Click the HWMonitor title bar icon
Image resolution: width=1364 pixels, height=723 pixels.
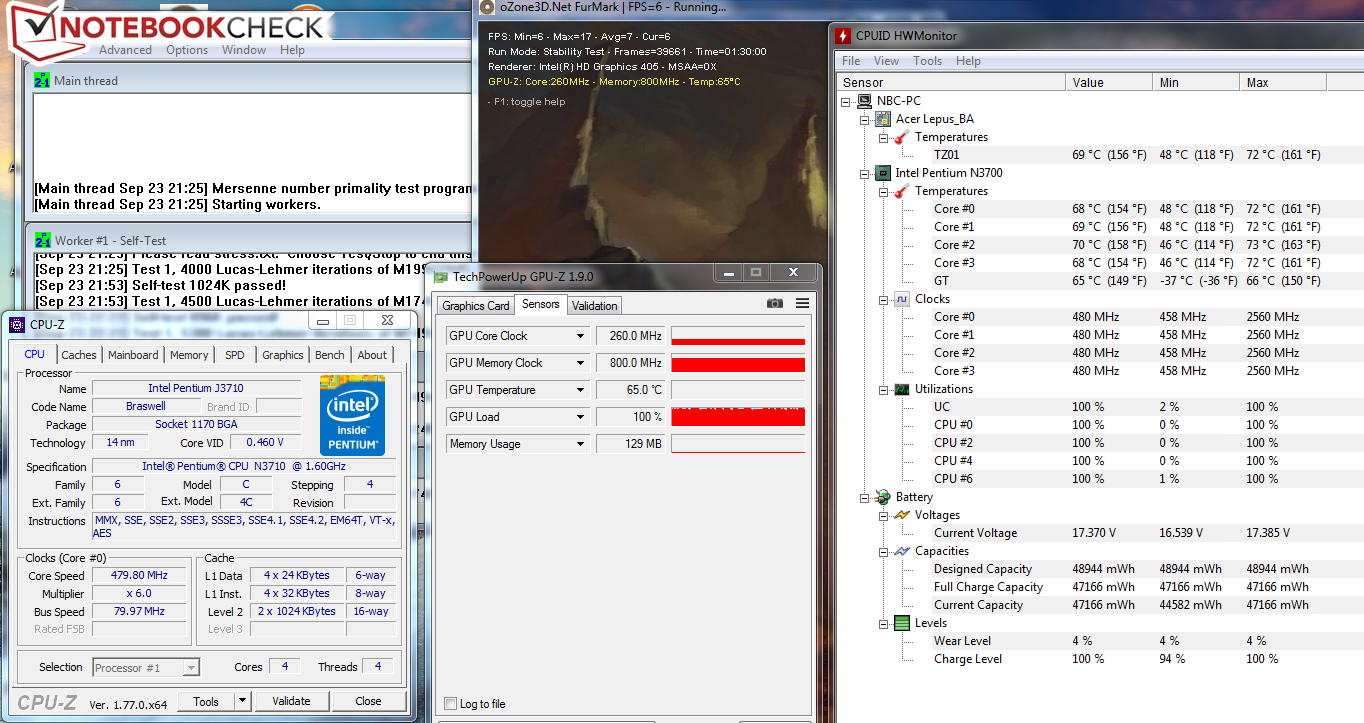click(843, 36)
